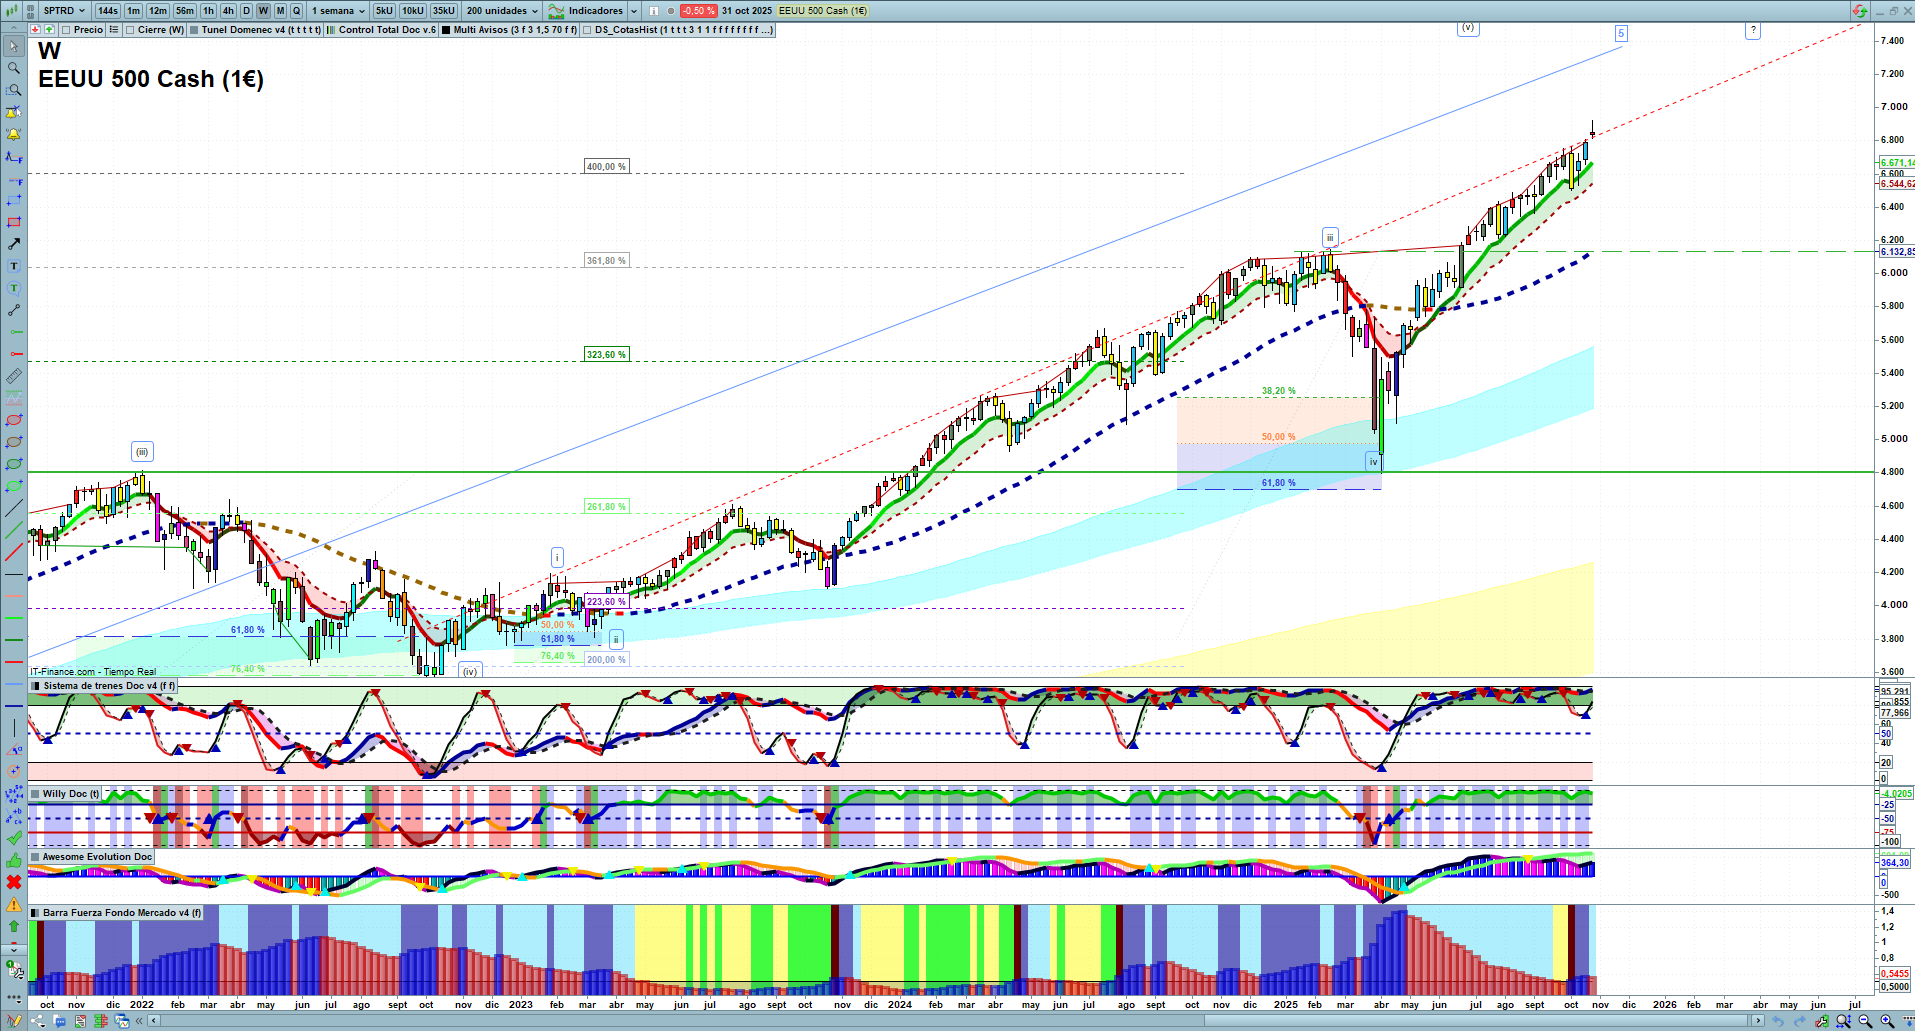
Task: Select the arrow cursor tool
Action: tap(13, 46)
